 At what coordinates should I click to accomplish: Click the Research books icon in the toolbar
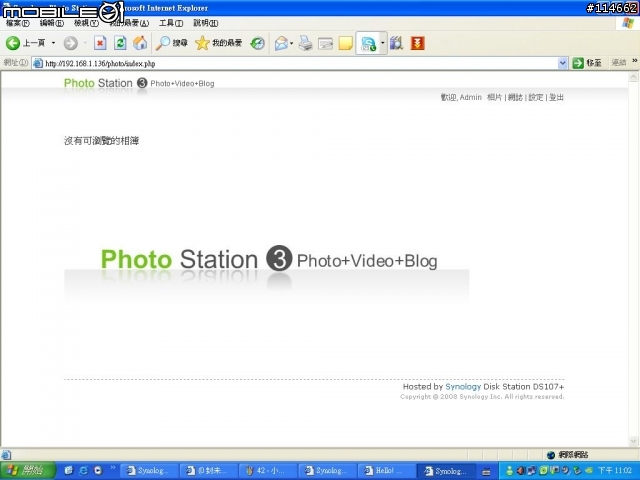click(x=396, y=43)
